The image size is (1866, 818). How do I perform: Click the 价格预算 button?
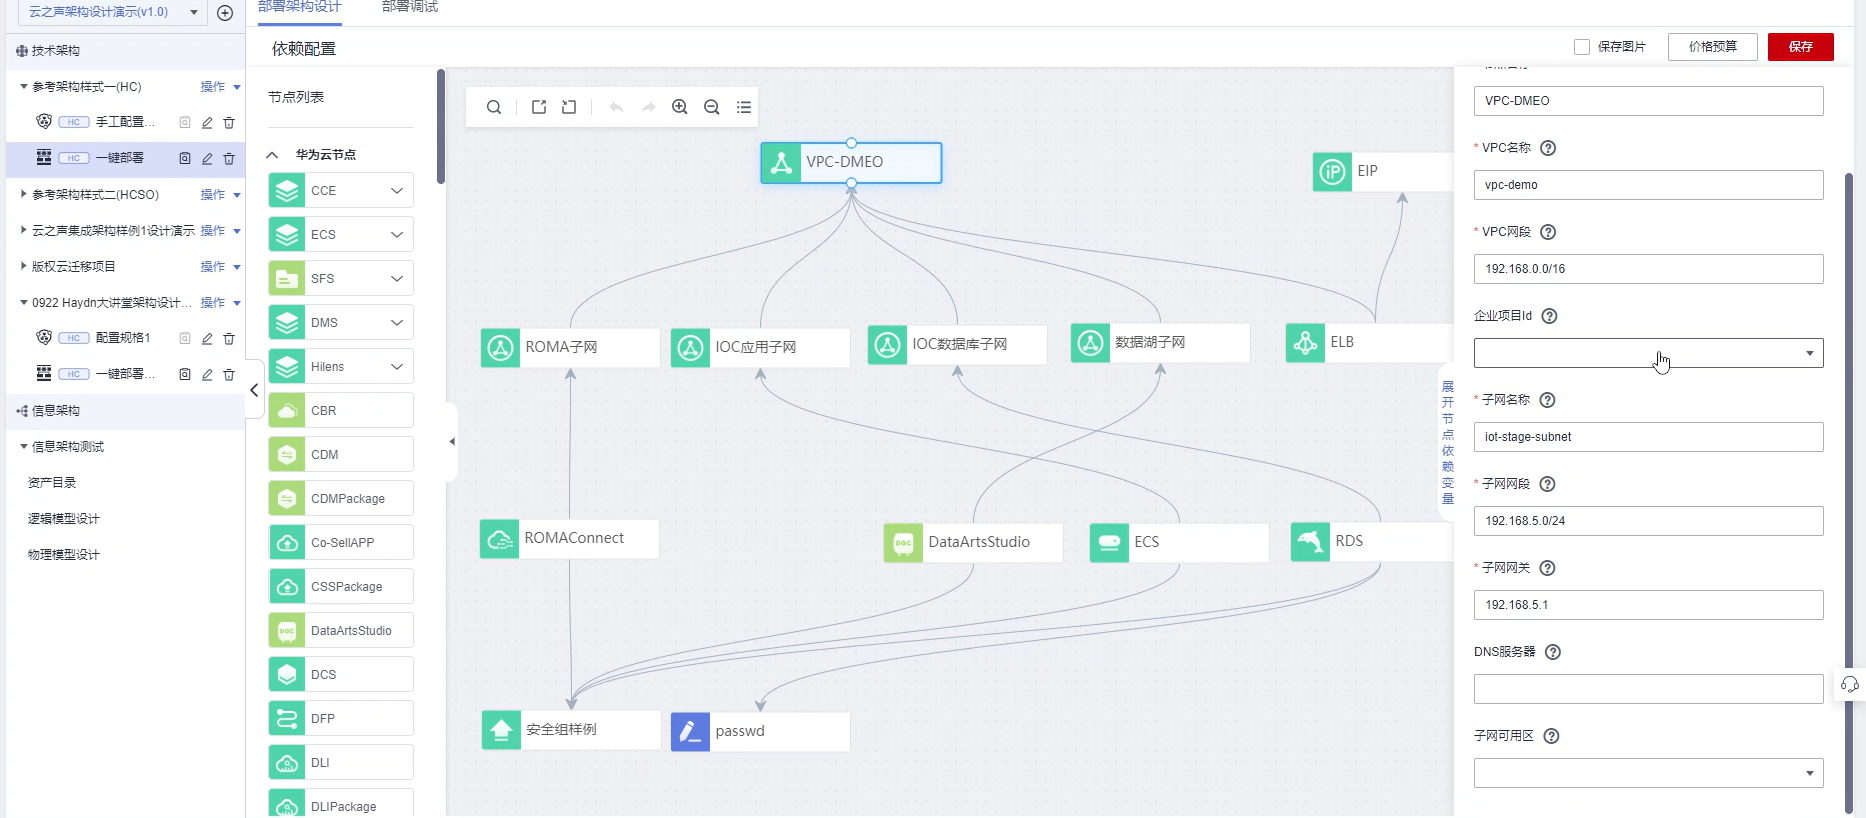1712,47
